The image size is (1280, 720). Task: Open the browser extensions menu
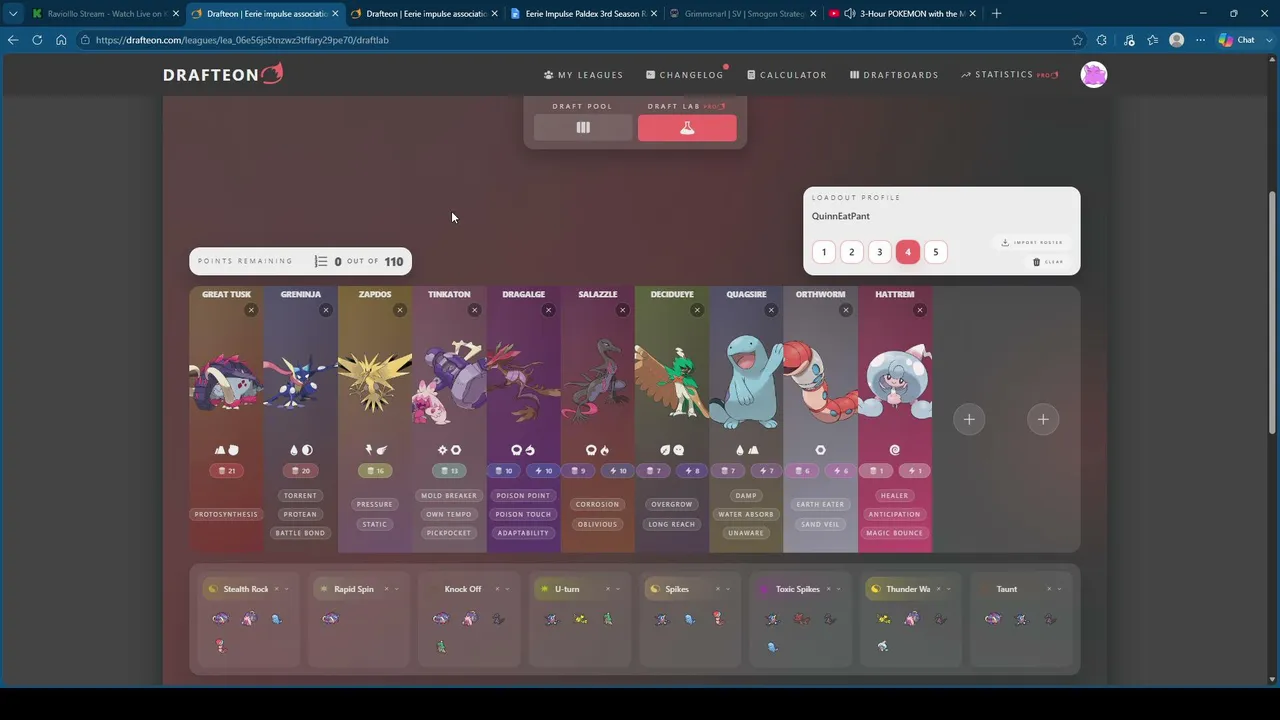click(x=1101, y=40)
